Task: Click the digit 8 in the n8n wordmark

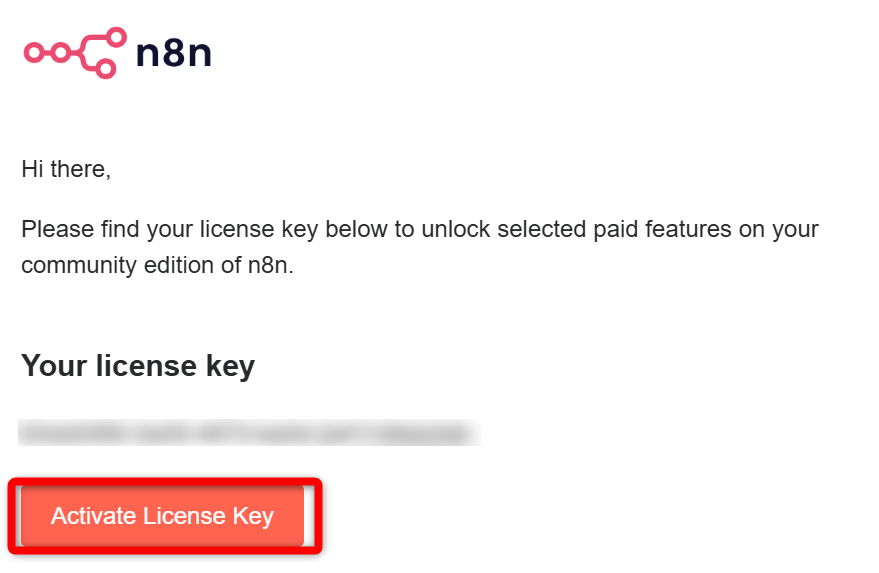Action: click(174, 53)
